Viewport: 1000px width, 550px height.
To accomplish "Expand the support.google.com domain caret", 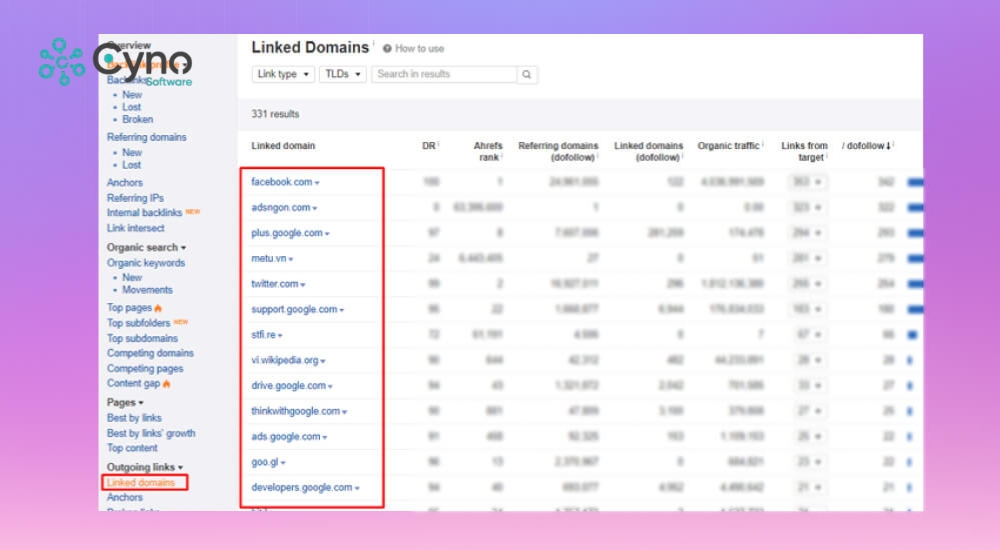I will click(342, 310).
